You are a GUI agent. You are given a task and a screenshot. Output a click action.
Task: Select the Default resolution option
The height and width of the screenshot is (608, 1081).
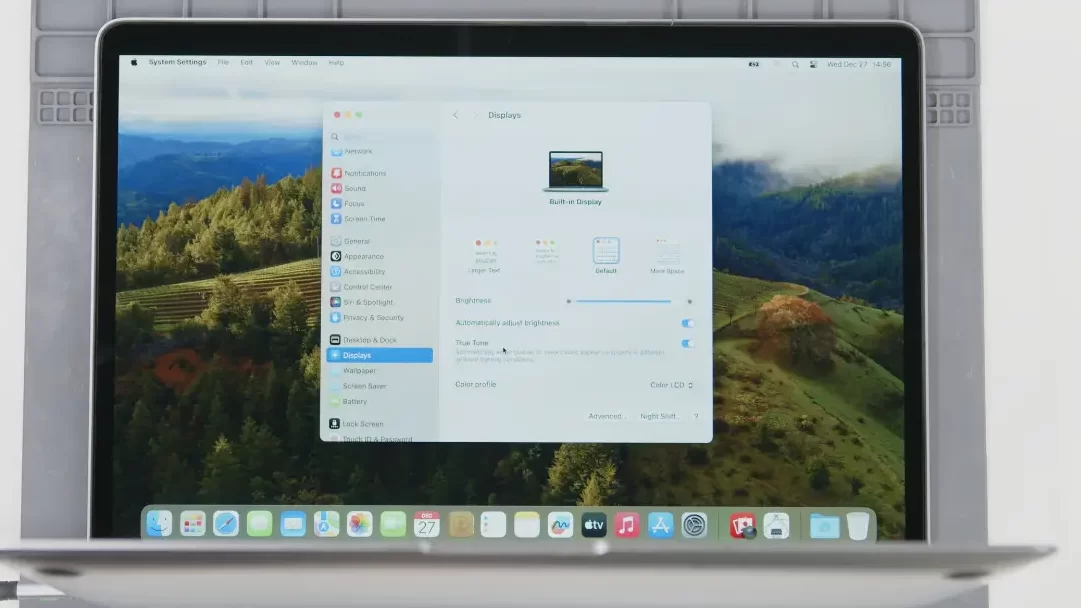(606, 255)
